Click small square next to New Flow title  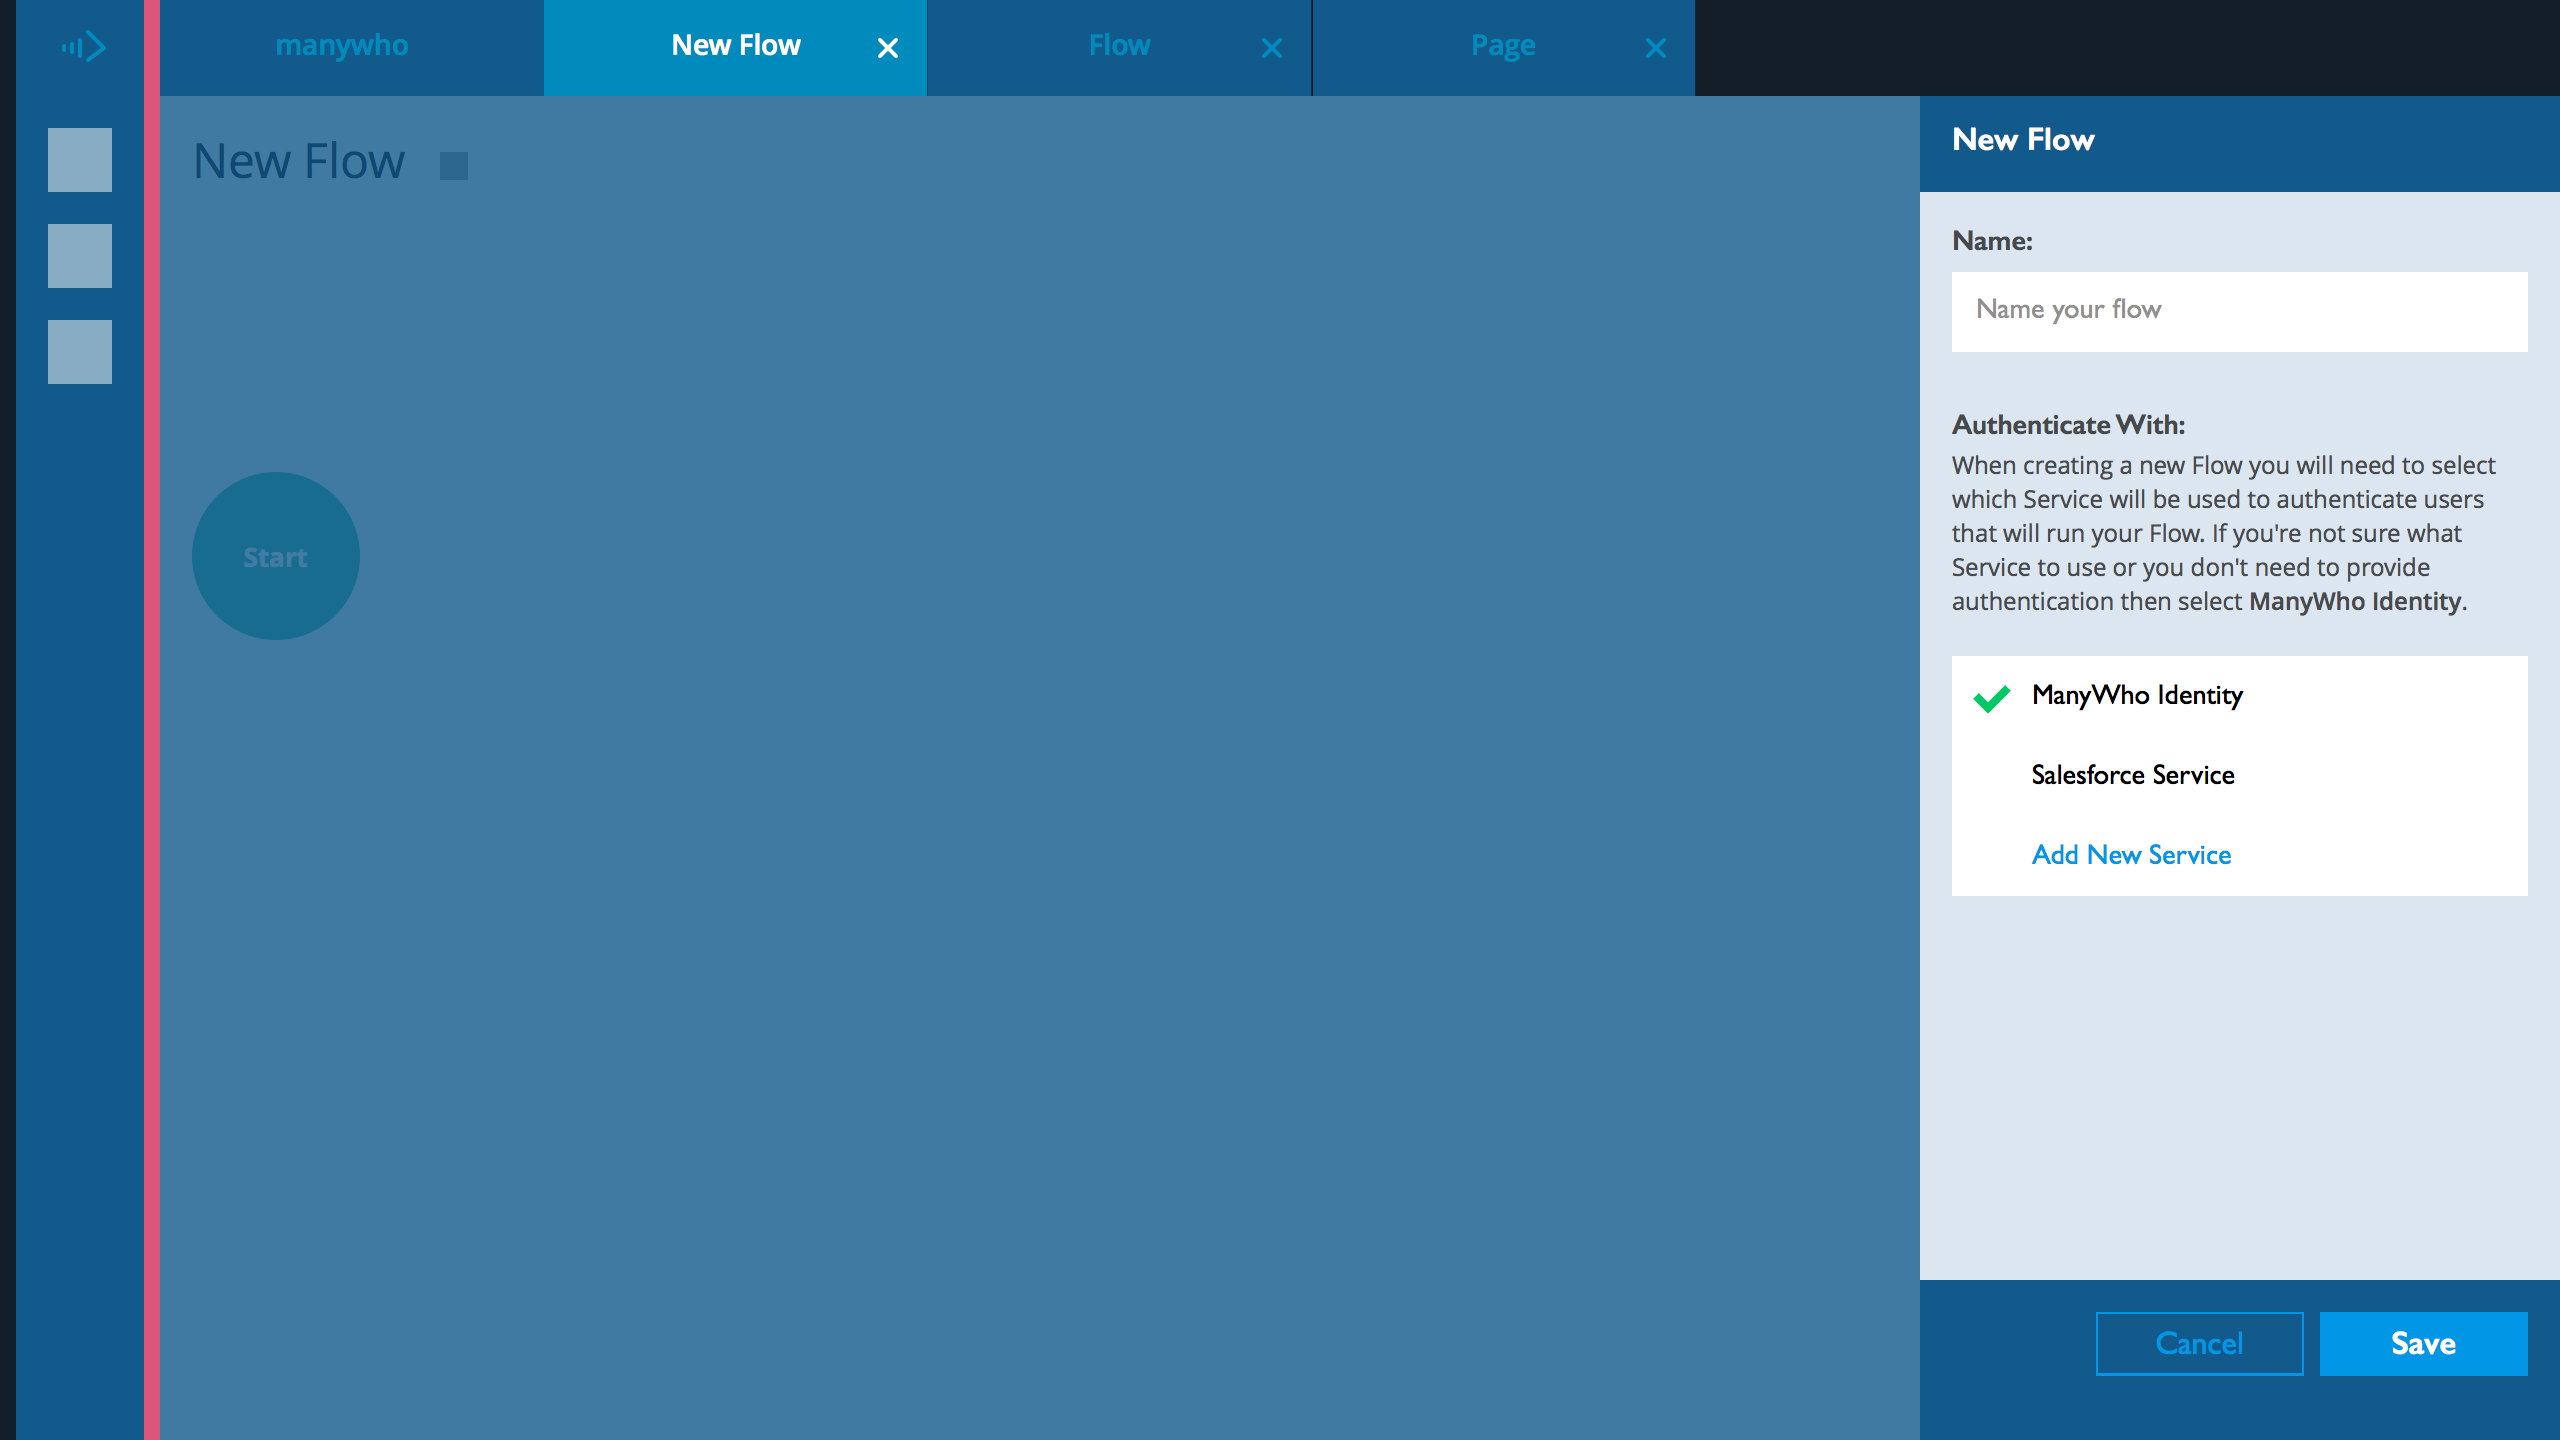coord(454,166)
